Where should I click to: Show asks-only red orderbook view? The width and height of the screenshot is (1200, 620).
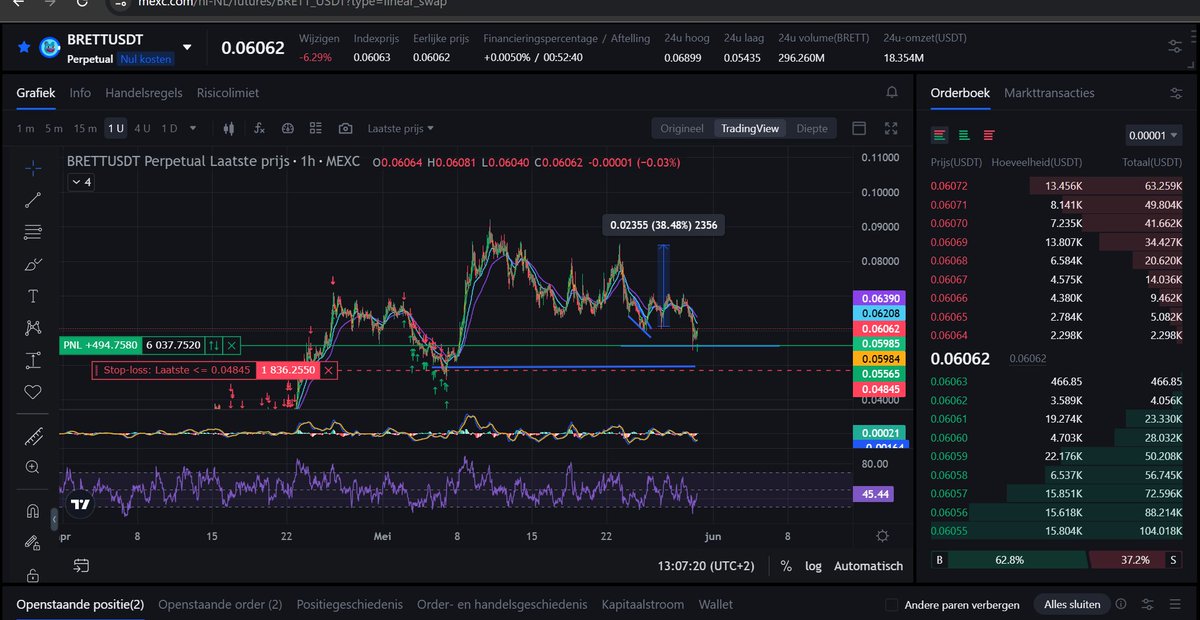click(989, 135)
